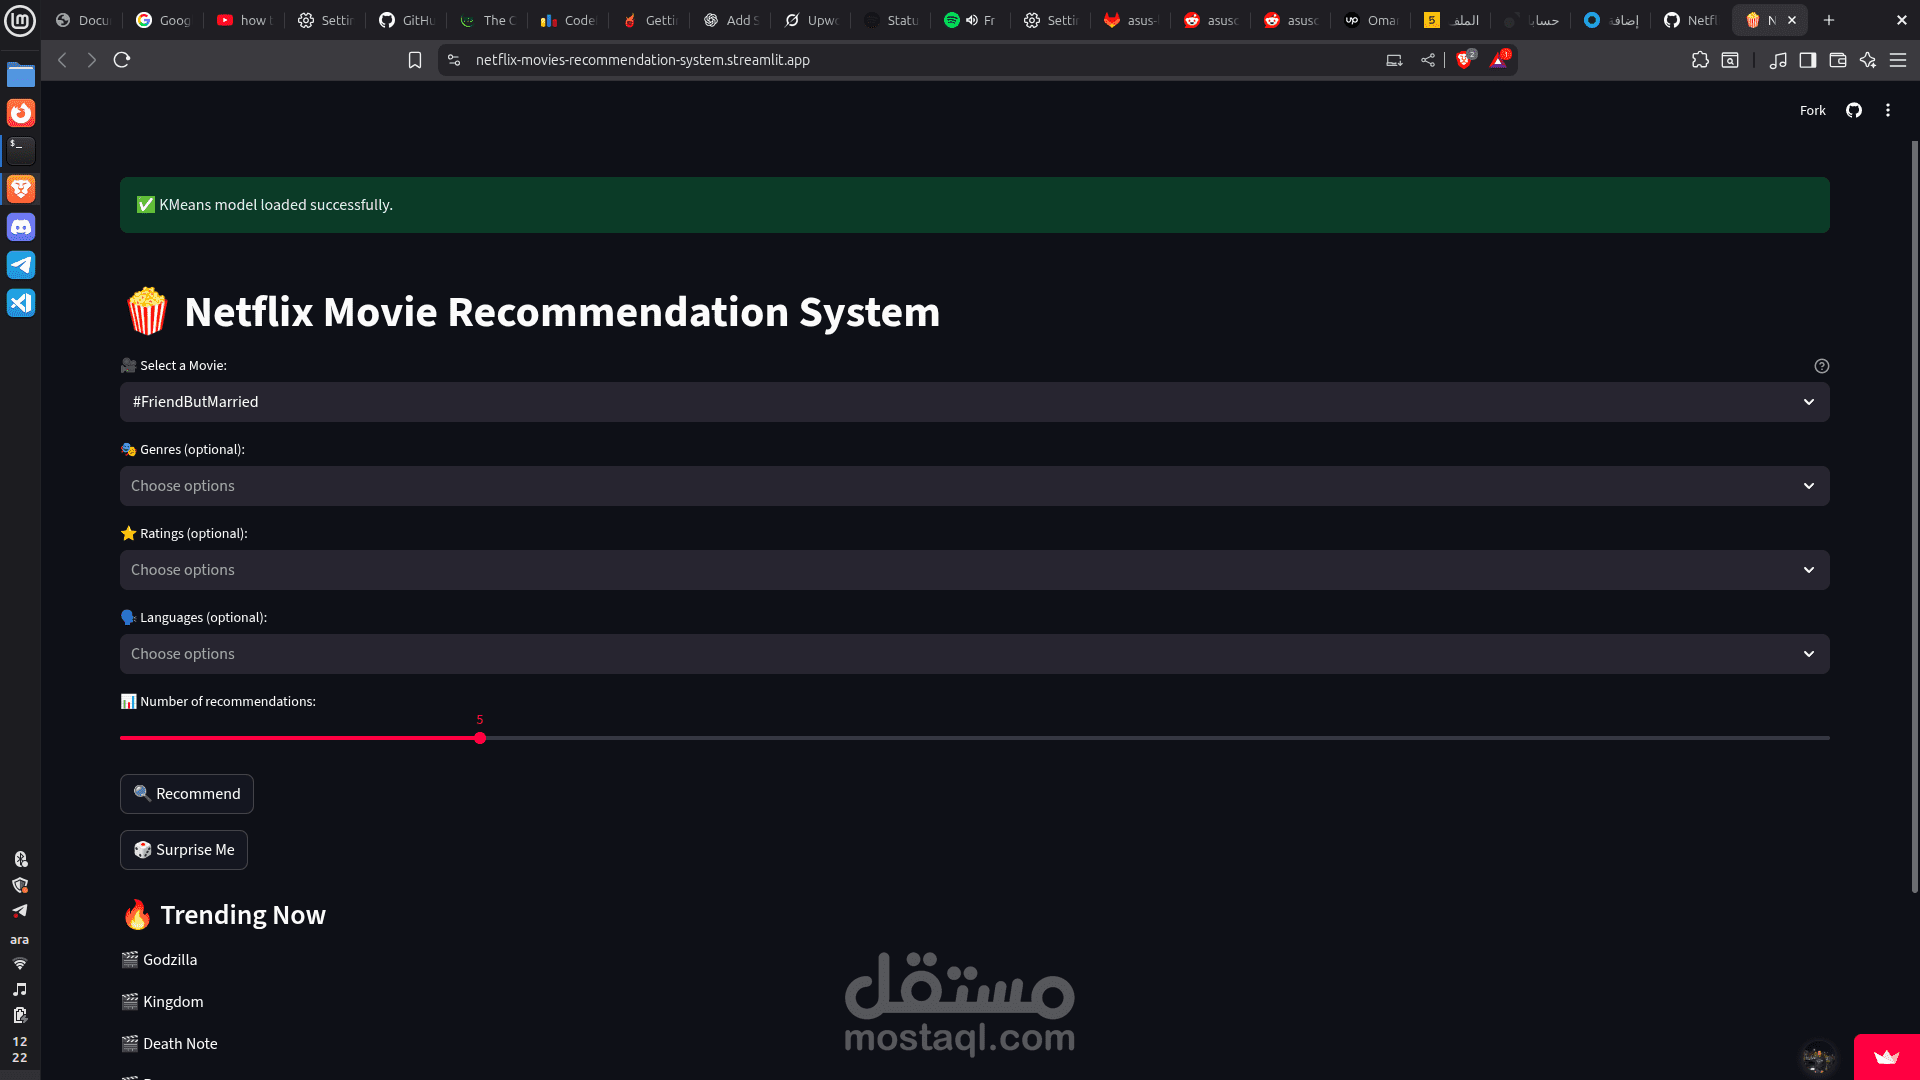Open Discord from the dock
1920x1080 pixels.
[21, 227]
